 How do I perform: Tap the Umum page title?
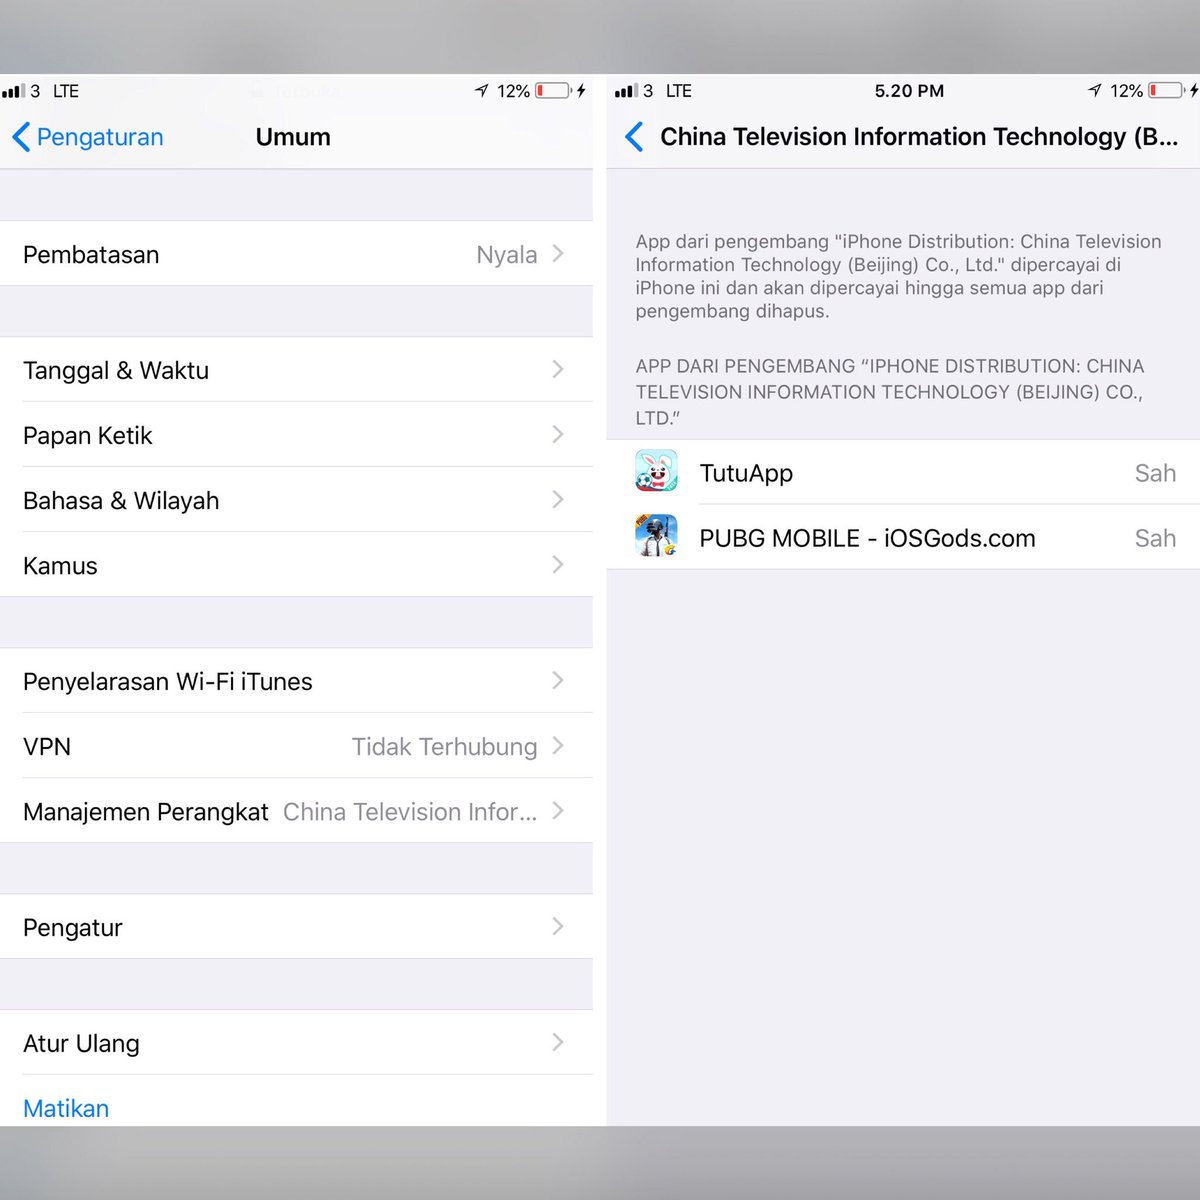click(x=293, y=137)
